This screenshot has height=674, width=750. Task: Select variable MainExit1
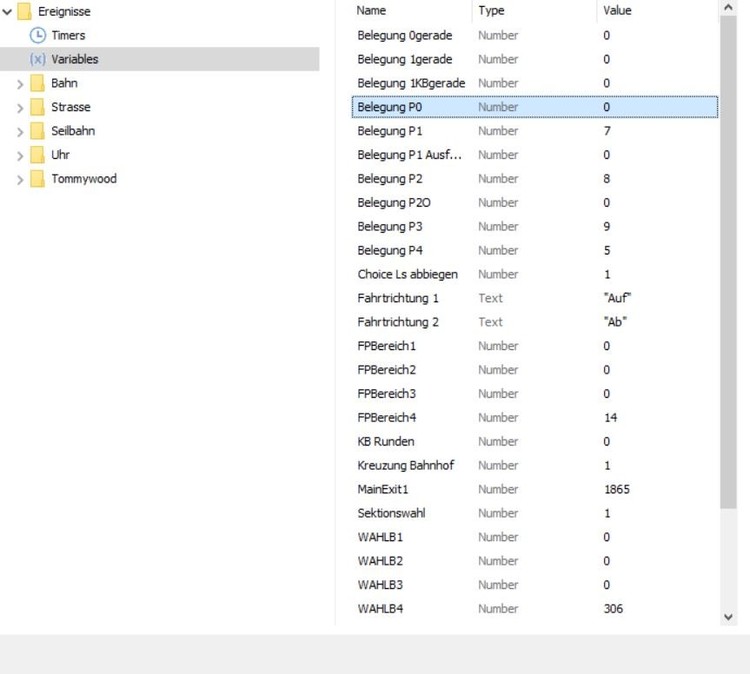pos(383,490)
